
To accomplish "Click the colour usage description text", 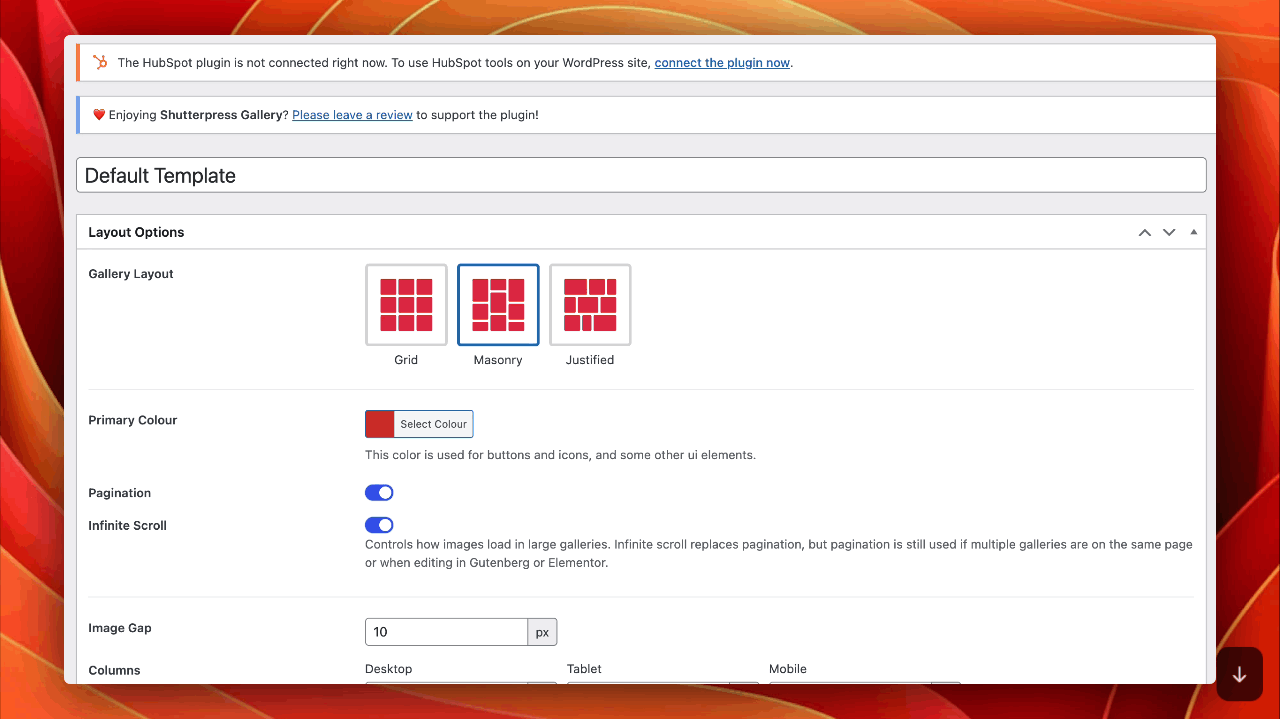I will pyautogui.click(x=560, y=455).
